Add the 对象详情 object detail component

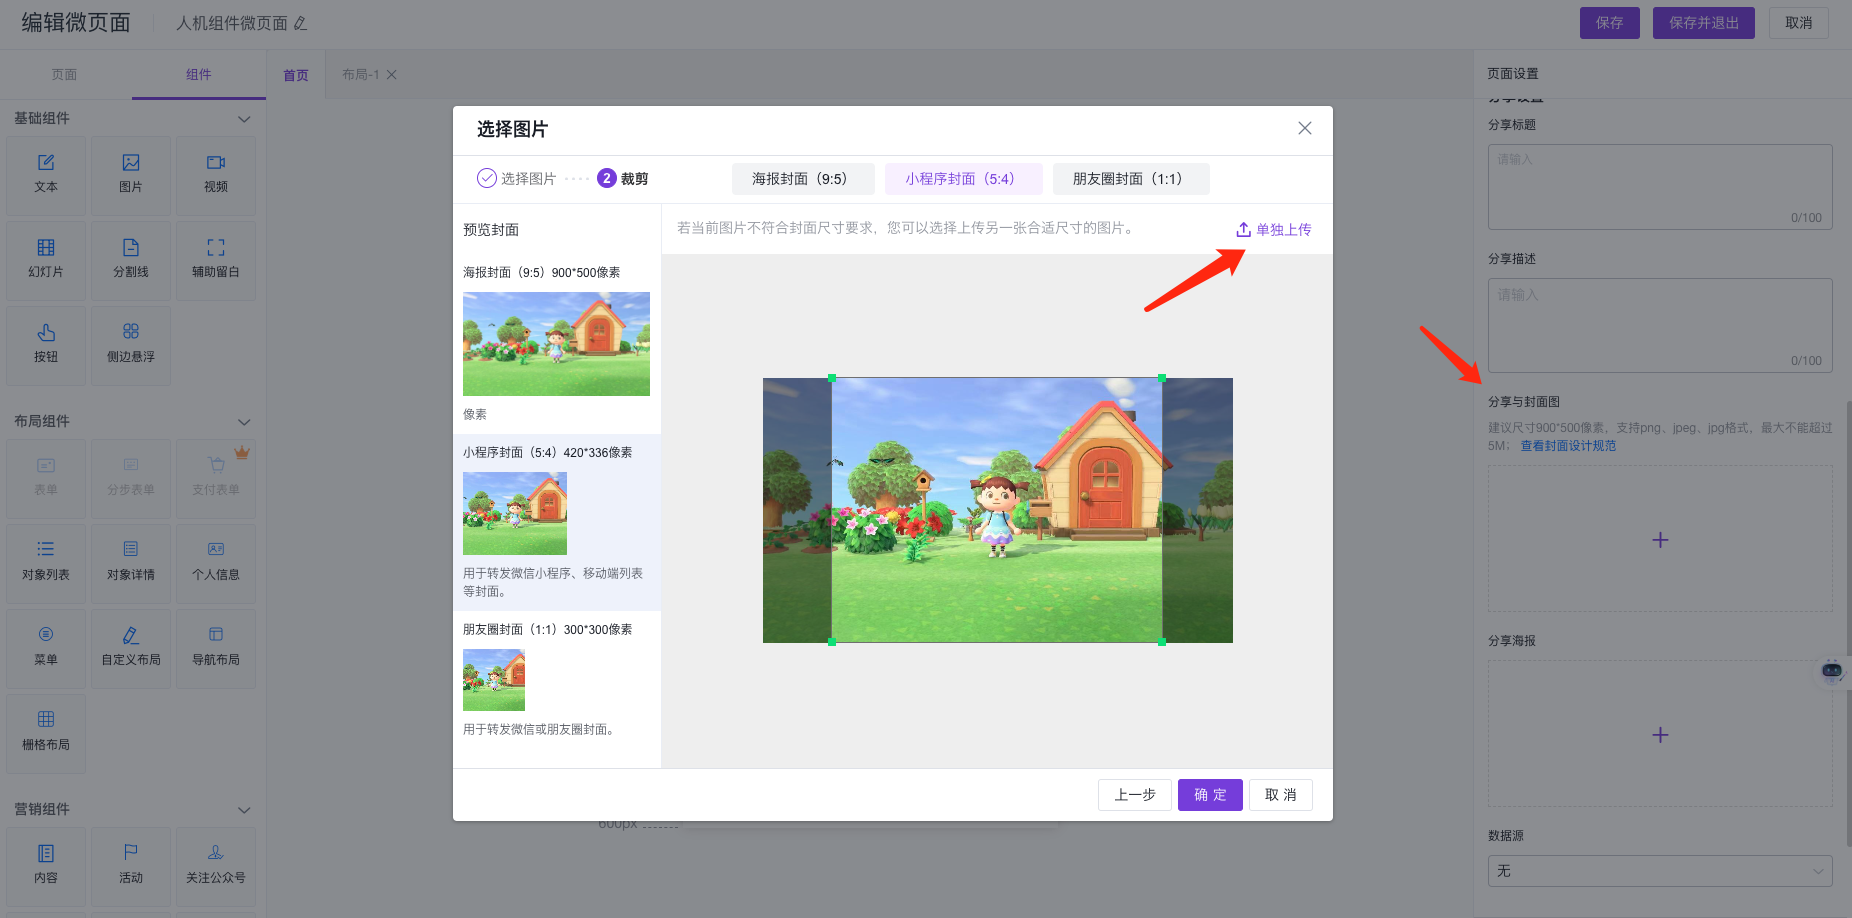coord(131,563)
